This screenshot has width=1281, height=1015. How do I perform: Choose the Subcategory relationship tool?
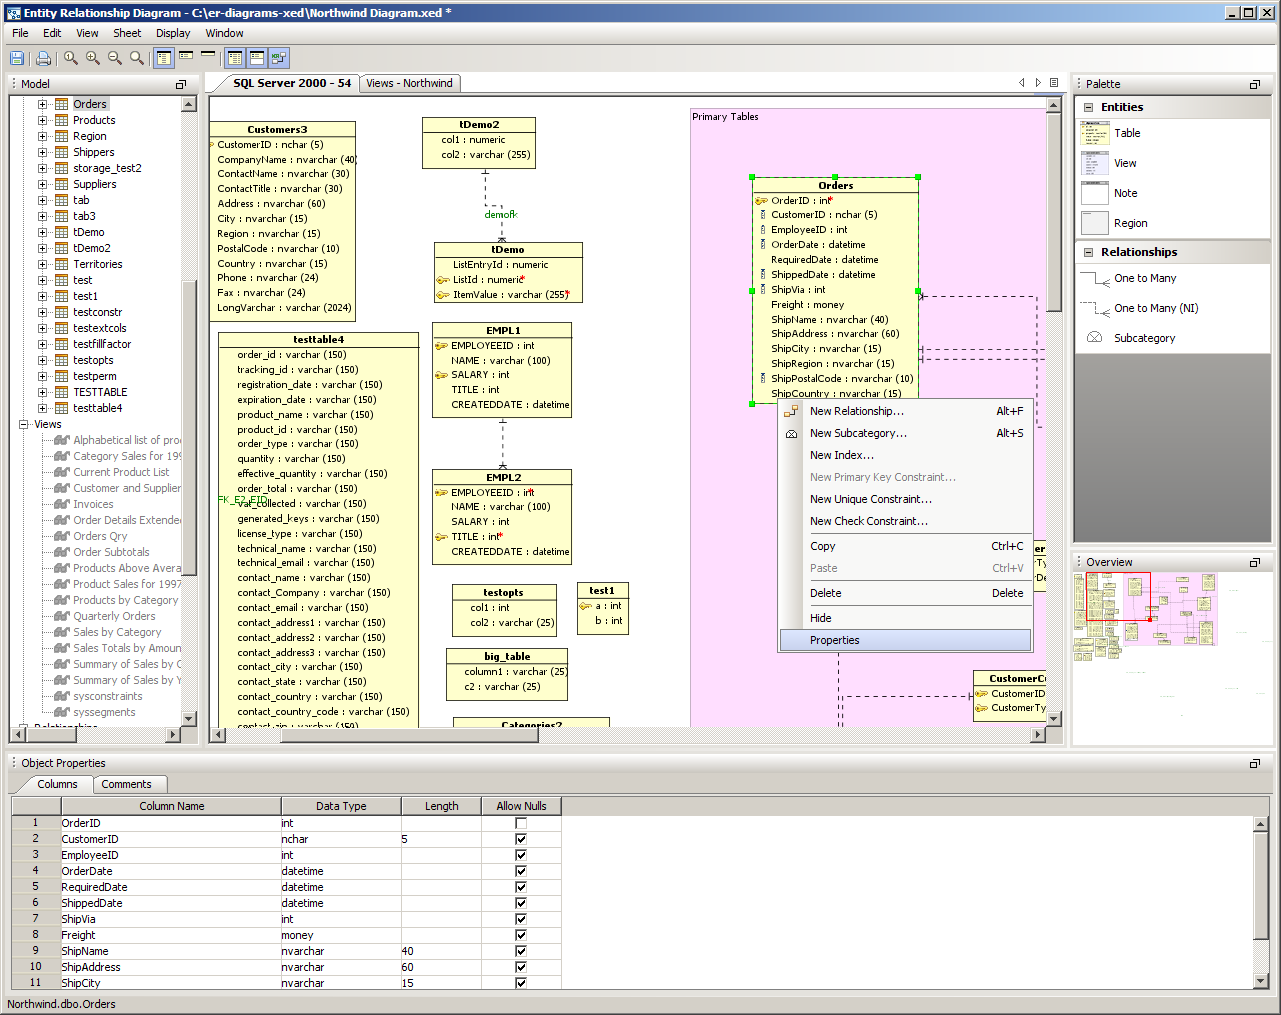(1144, 338)
